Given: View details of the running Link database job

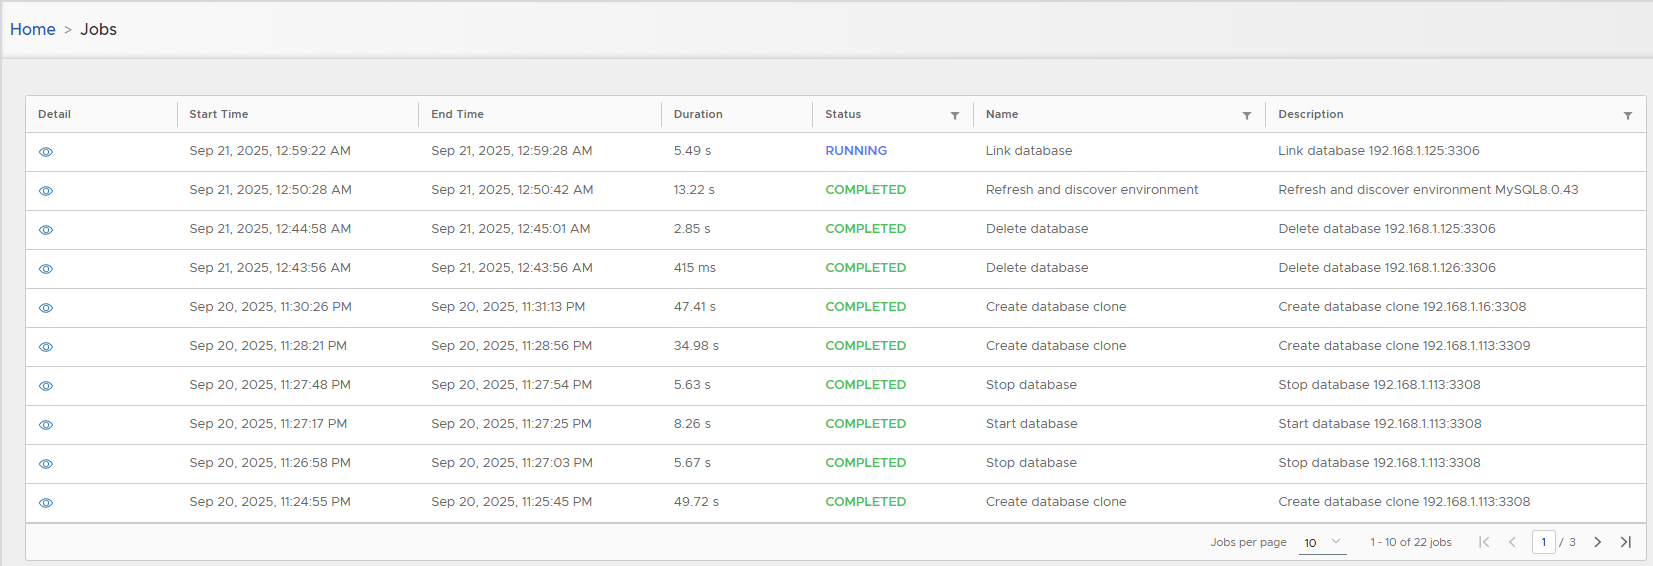Looking at the screenshot, I should tap(46, 152).
